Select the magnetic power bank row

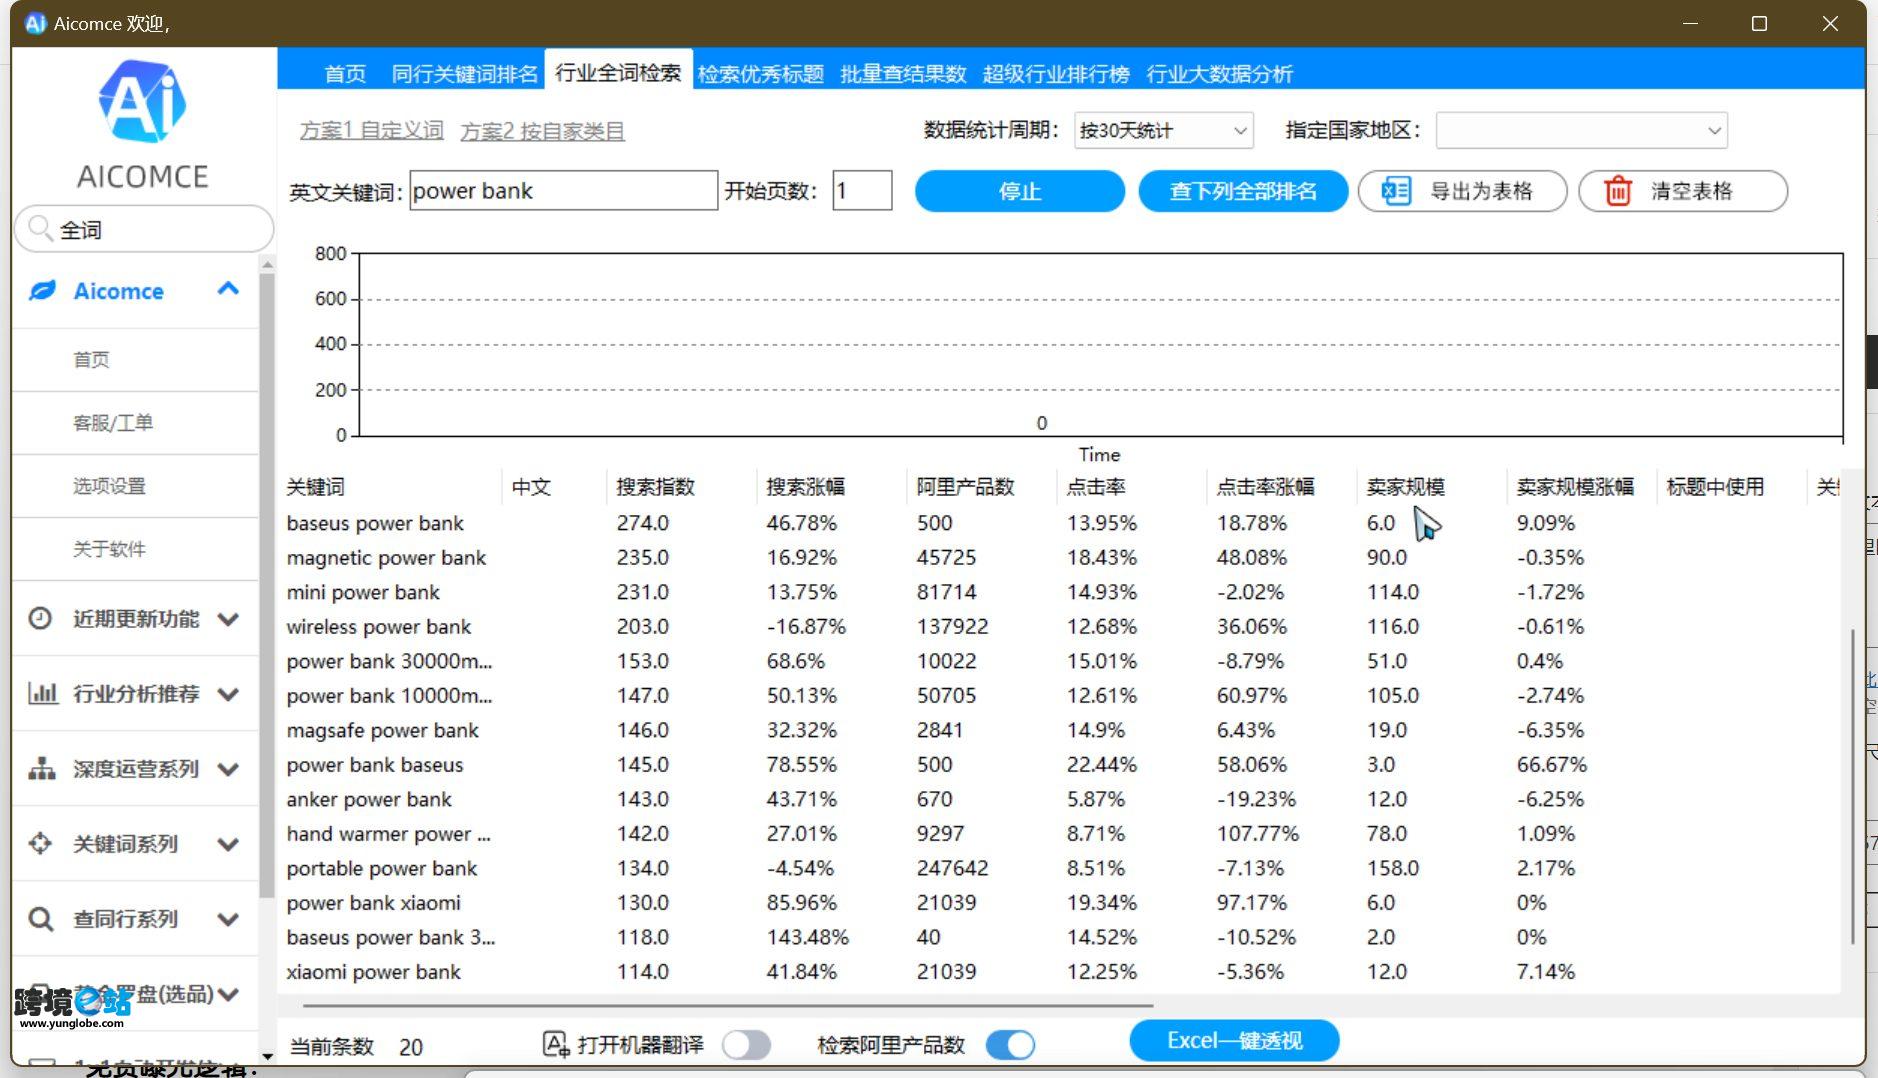1060,557
